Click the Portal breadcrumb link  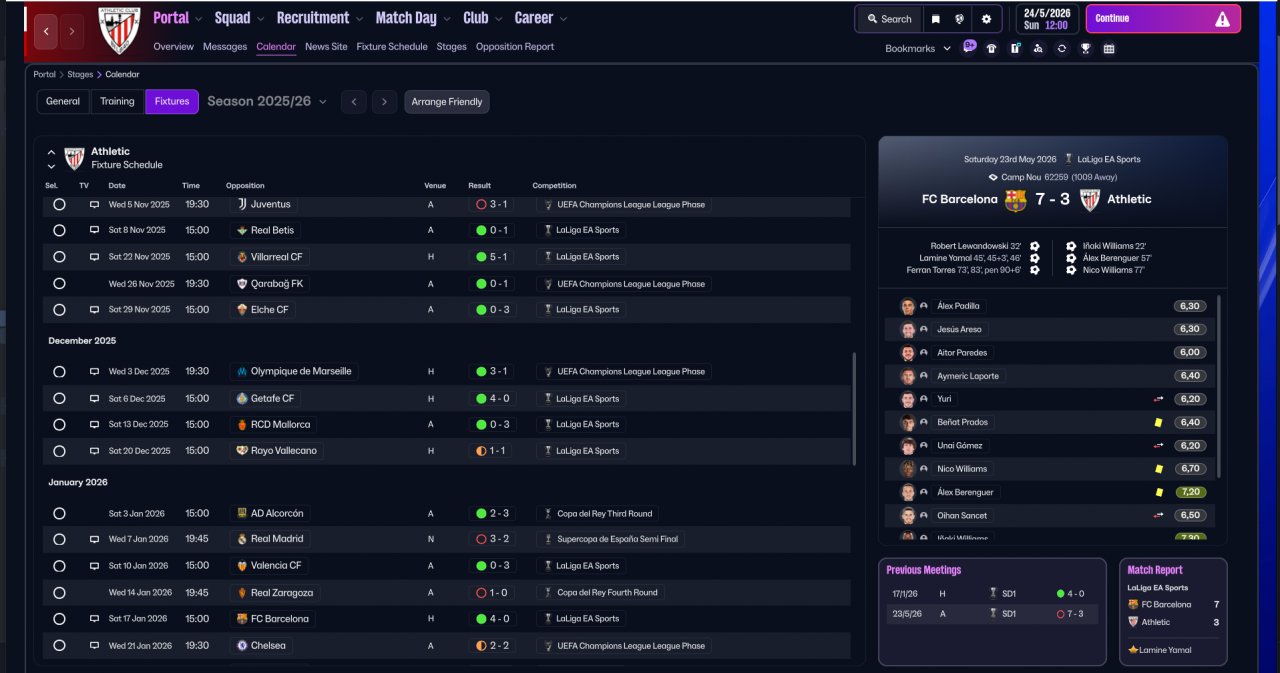tap(44, 74)
